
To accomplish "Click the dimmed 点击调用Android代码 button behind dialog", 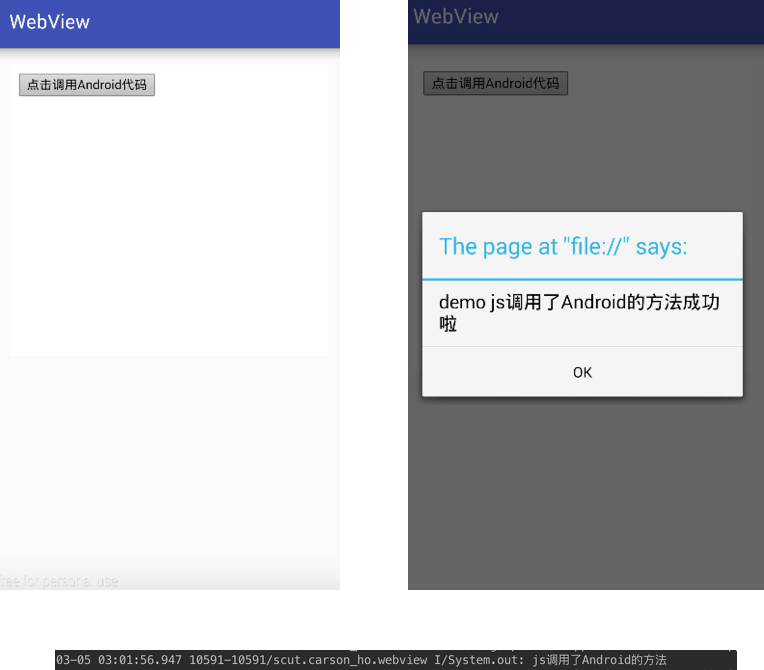I will tap(495, 83).
